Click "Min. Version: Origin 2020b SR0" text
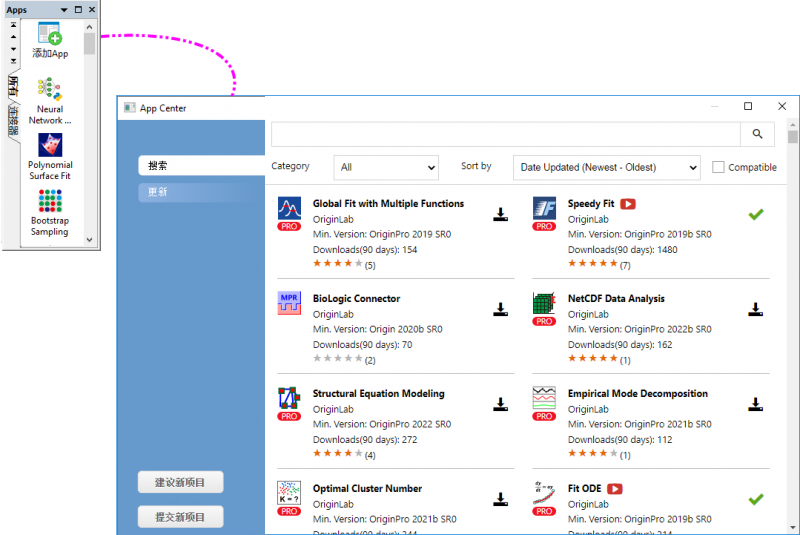 pyautogui.click(x=378, y=329)
